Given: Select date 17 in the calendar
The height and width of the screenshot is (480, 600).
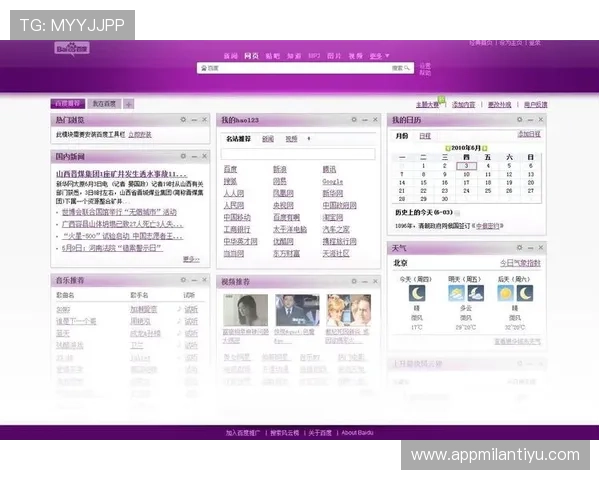Looking at the screenshot, I should [x=466, y=183].
